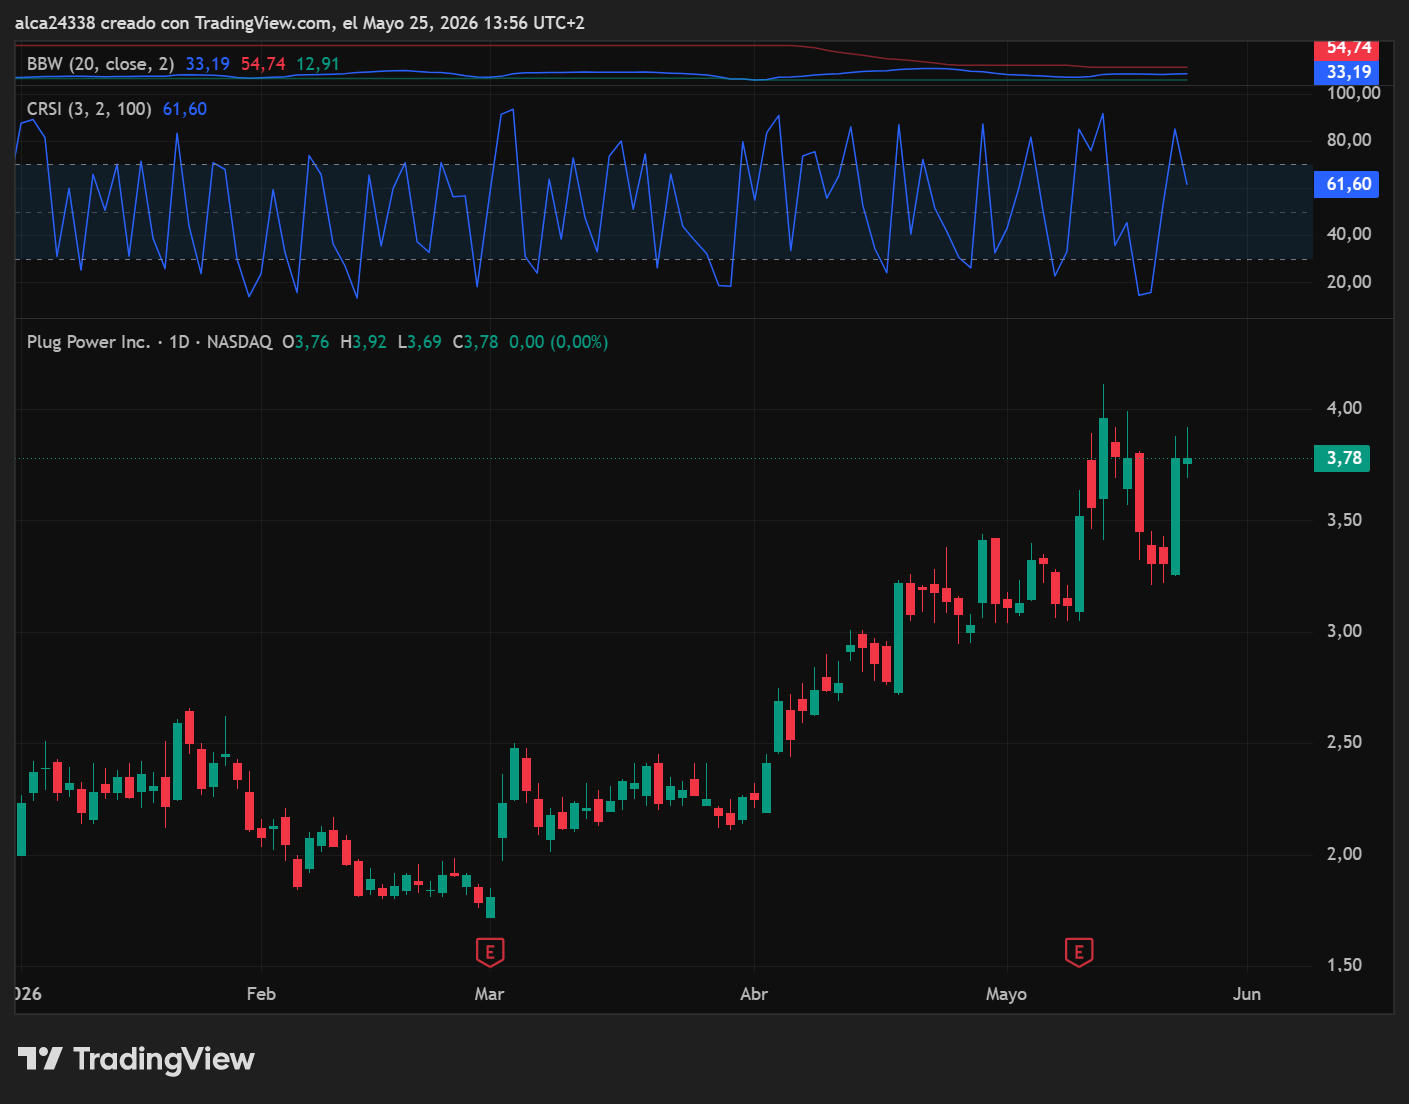Click the timestamp "Mayo 25, 2026 13:56 UTC+2"
The width and height of the screenshot is (1409, 1104).
(474, 22)
